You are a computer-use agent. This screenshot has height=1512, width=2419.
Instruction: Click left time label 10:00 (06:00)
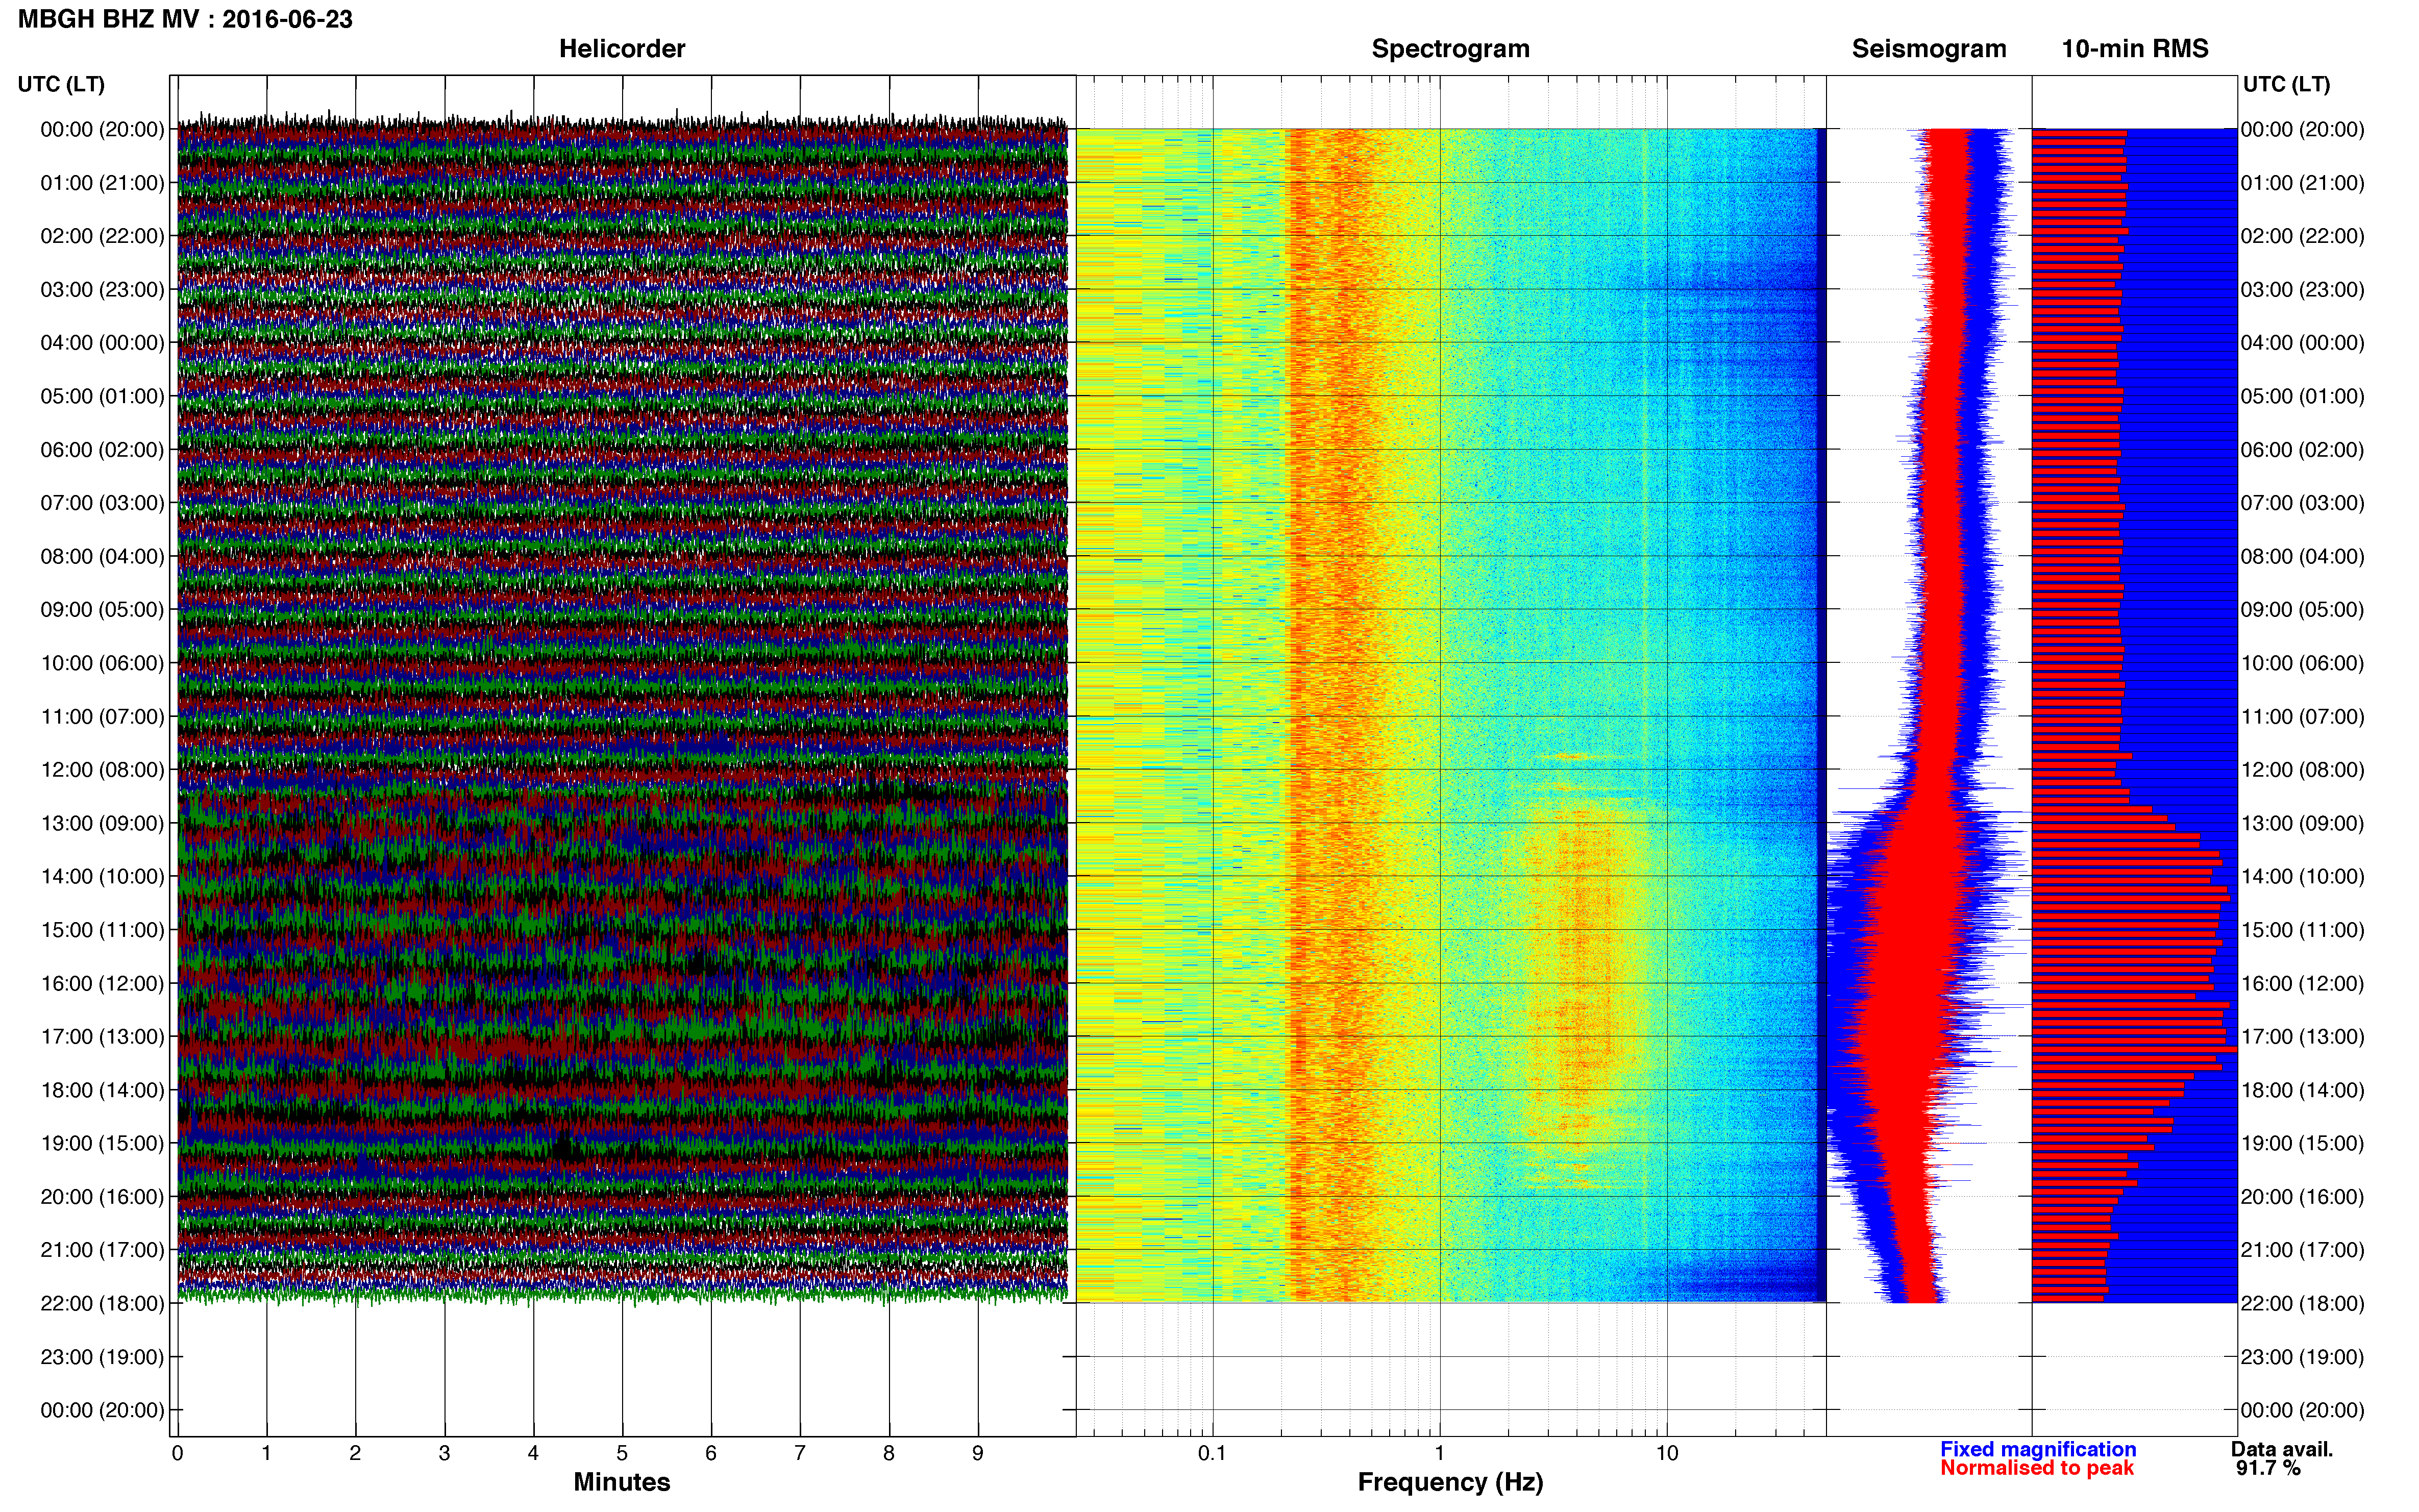102,663
